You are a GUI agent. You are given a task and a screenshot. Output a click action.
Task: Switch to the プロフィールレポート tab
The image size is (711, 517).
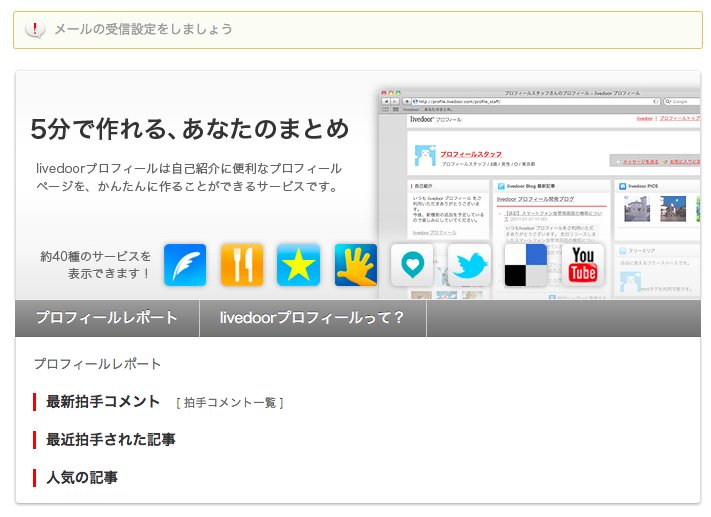click(x=107, y=318)
